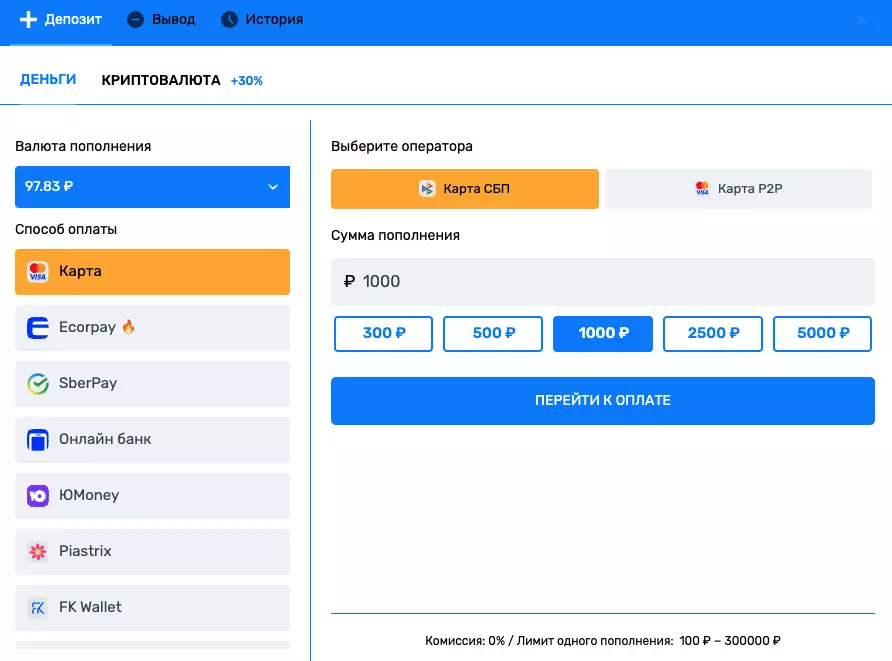Click the Visa/Mastercard icon on Карта option
This screenshot has width=892, height=661.
38,271
